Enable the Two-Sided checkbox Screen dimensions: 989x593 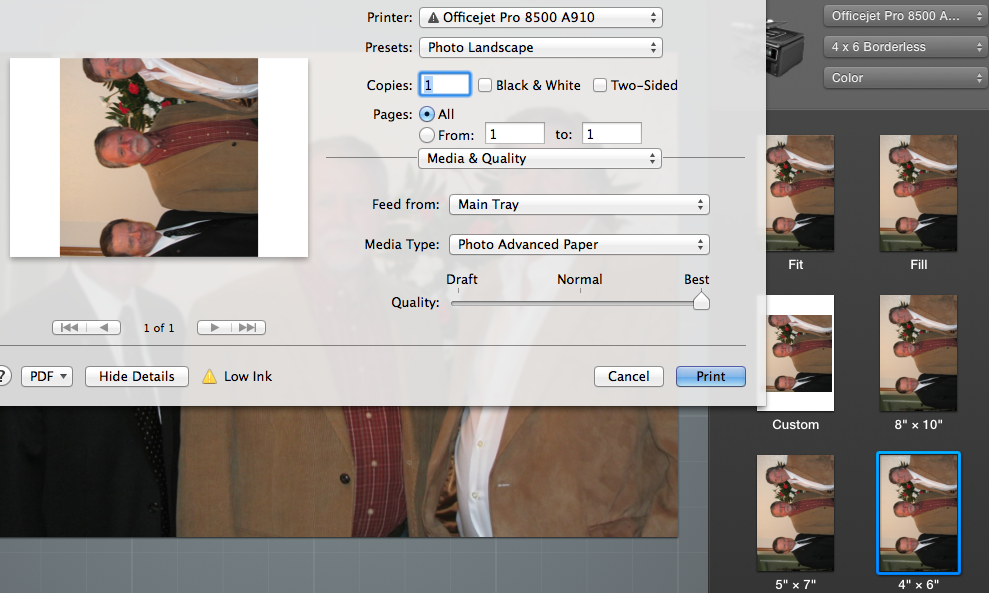tap(600, 85)
